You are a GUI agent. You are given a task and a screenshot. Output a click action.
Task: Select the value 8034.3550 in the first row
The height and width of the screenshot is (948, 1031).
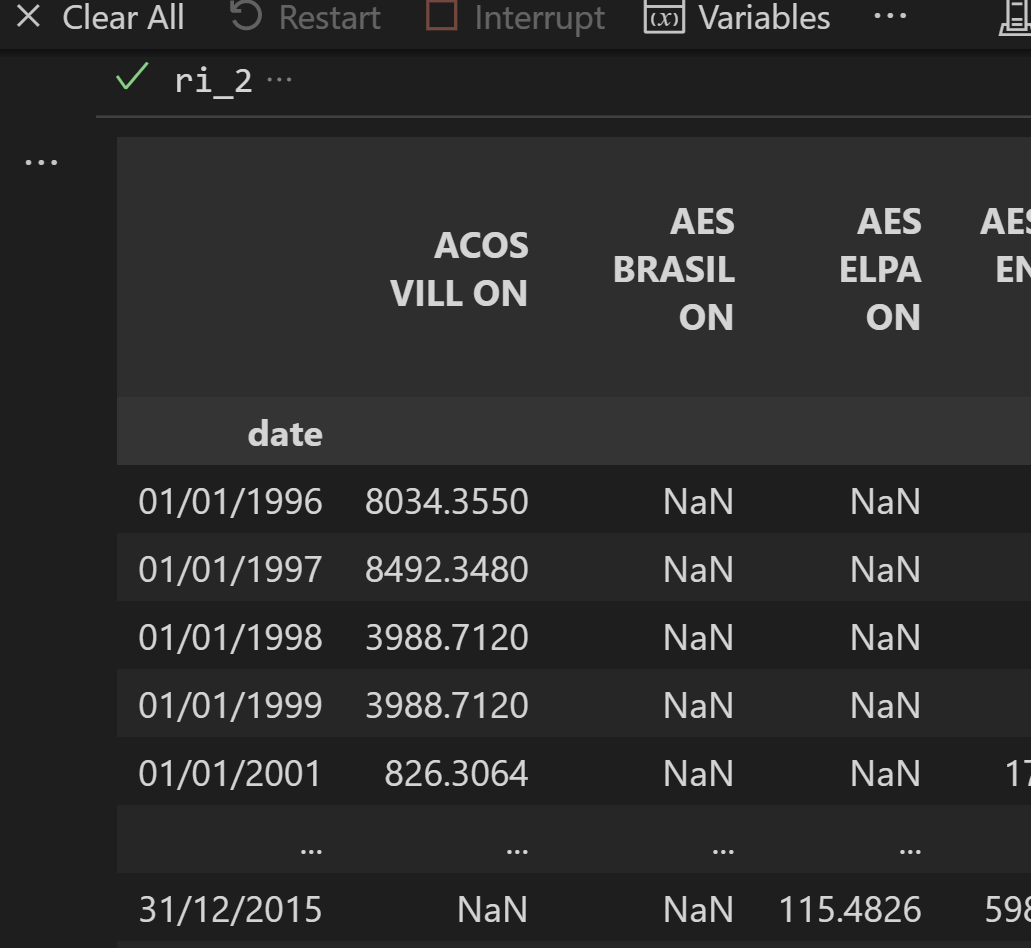coord(447,501)
